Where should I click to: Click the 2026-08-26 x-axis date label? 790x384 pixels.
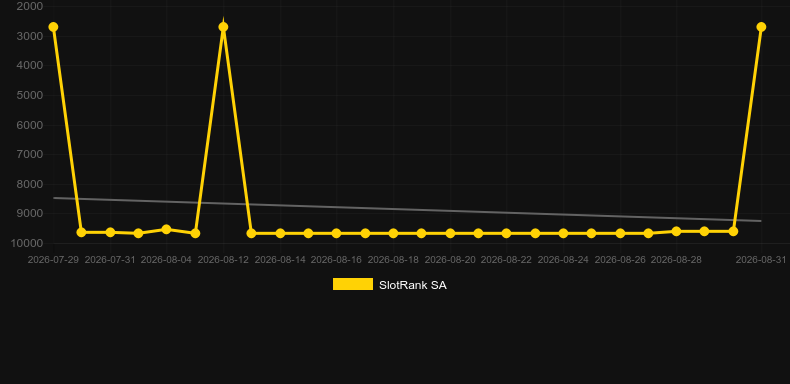[620, 260]
